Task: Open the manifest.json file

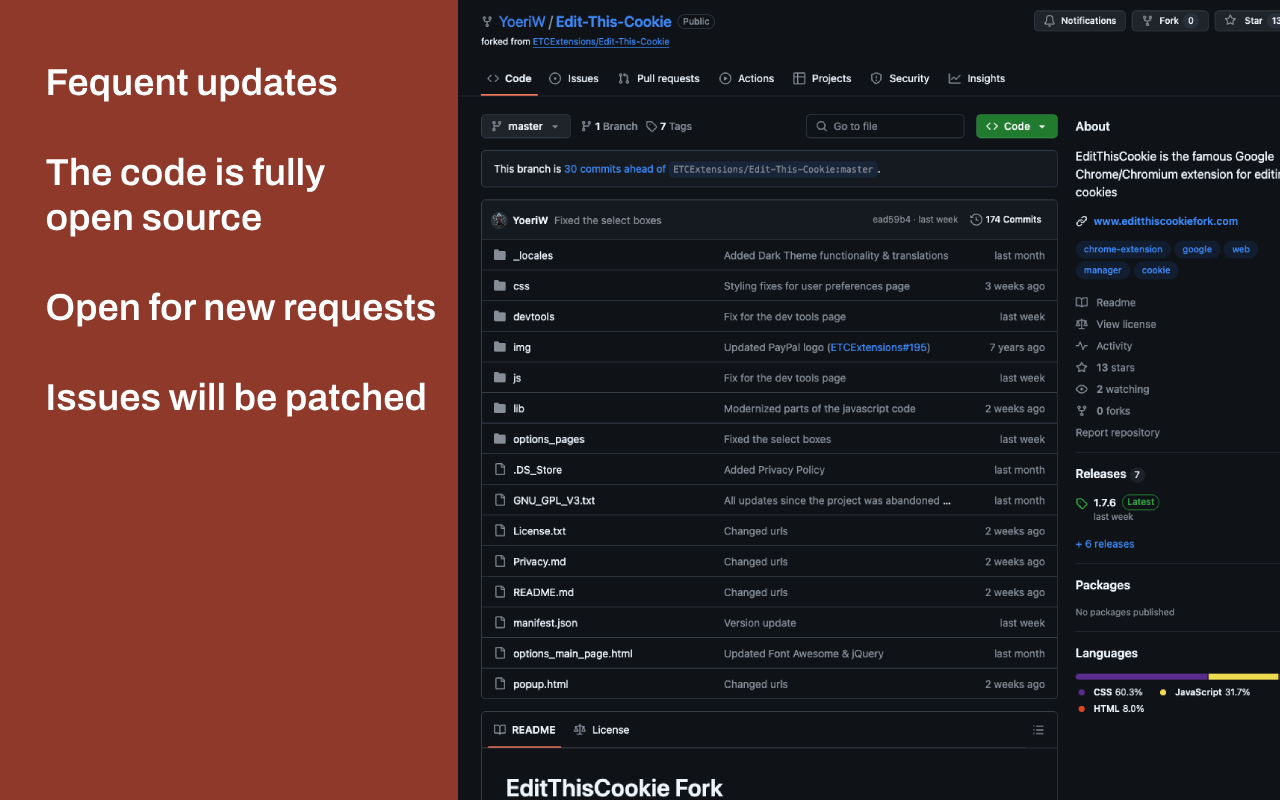Action: (x=545, y=623)
